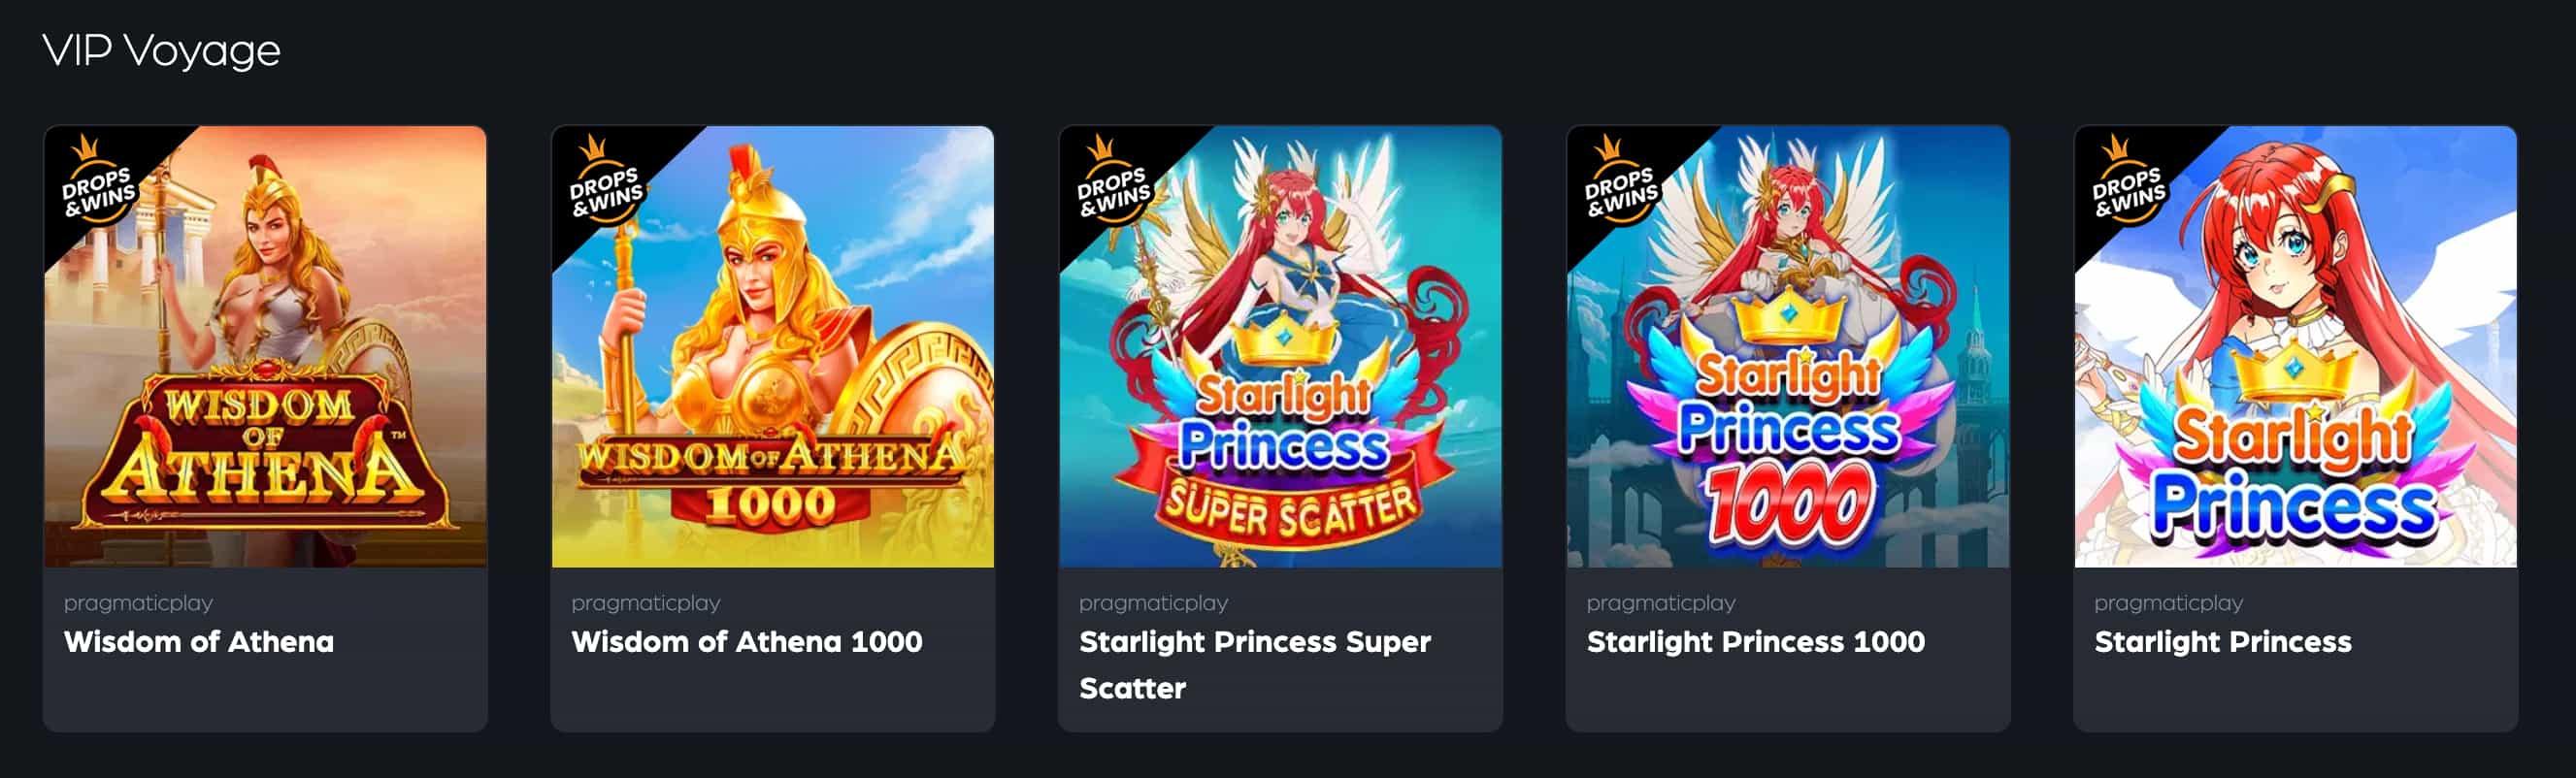
Task: Click the Starlight Princess Super Scatter title
Action: coord(1255,665)
